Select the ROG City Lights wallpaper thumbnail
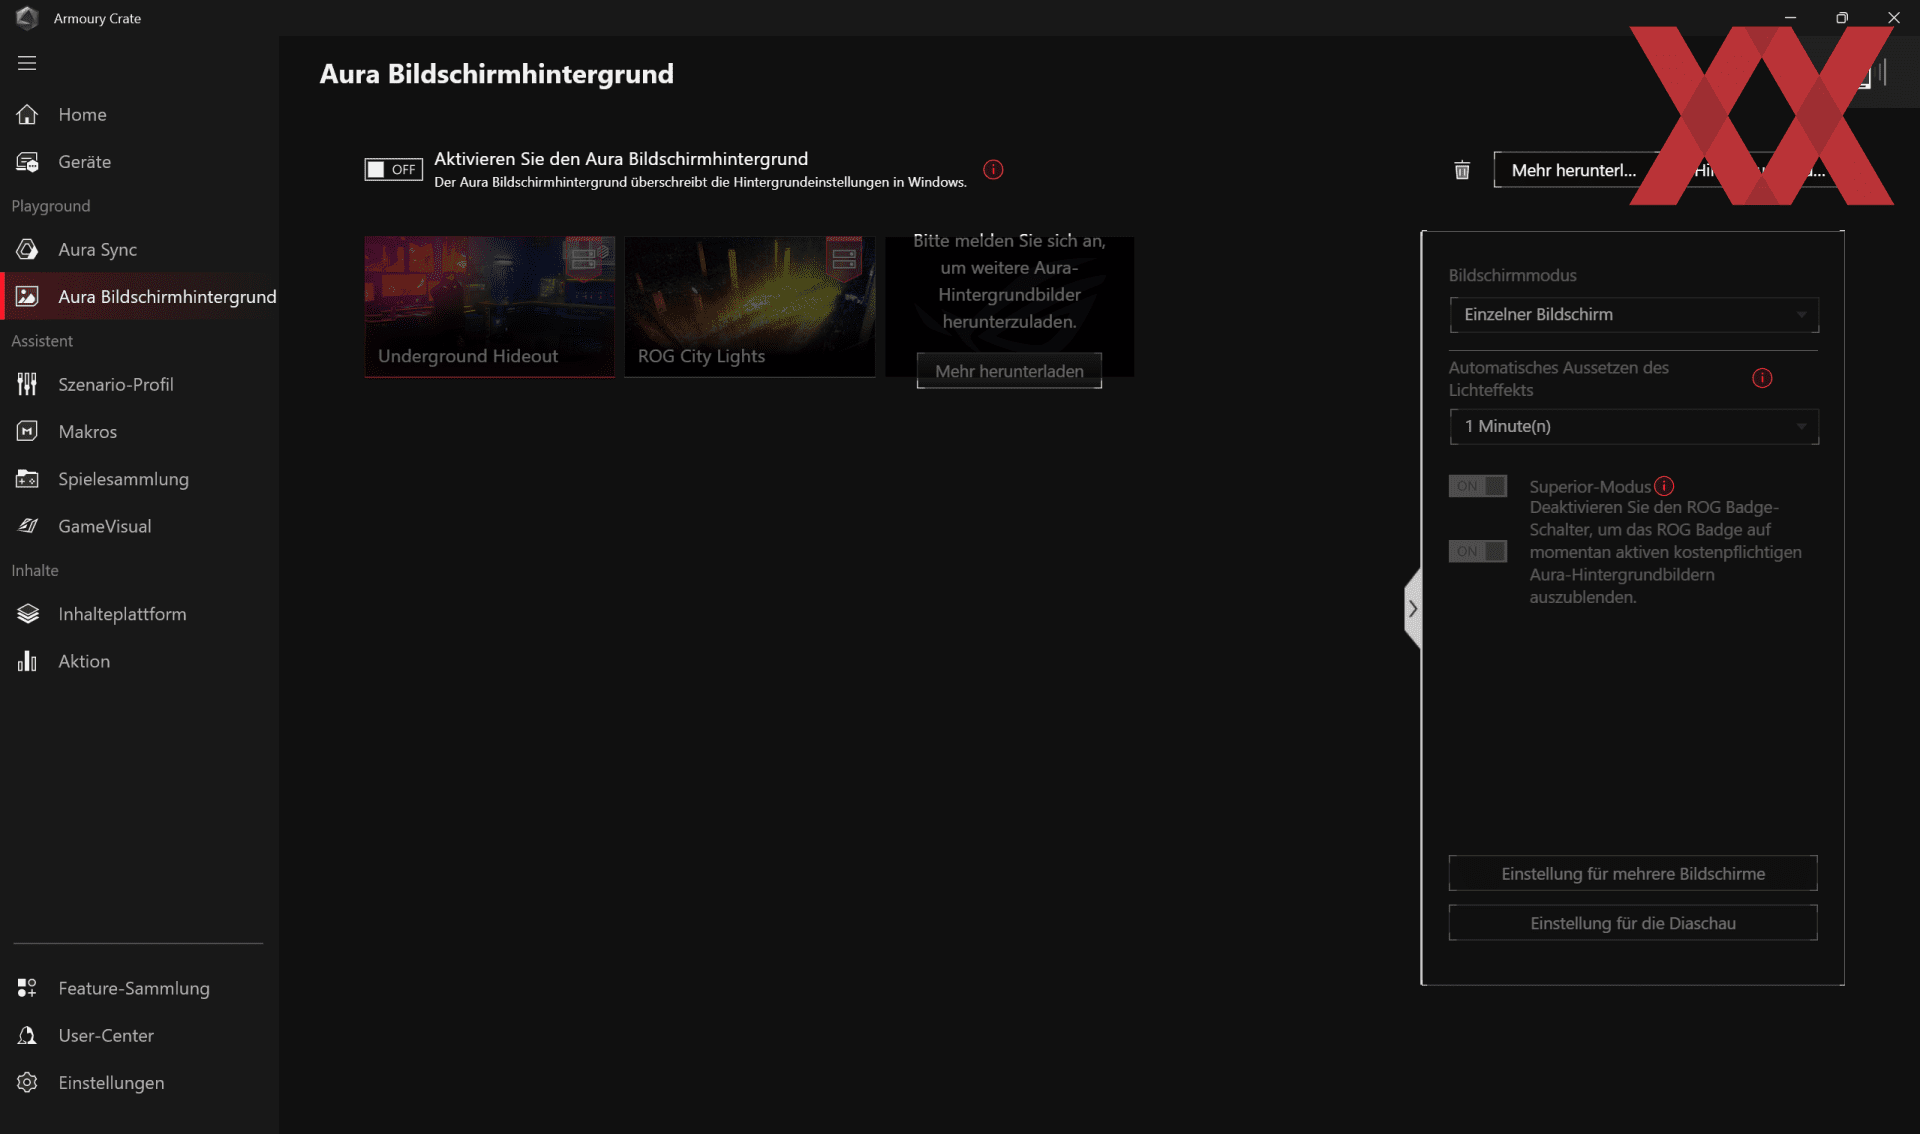 point(750,307)
